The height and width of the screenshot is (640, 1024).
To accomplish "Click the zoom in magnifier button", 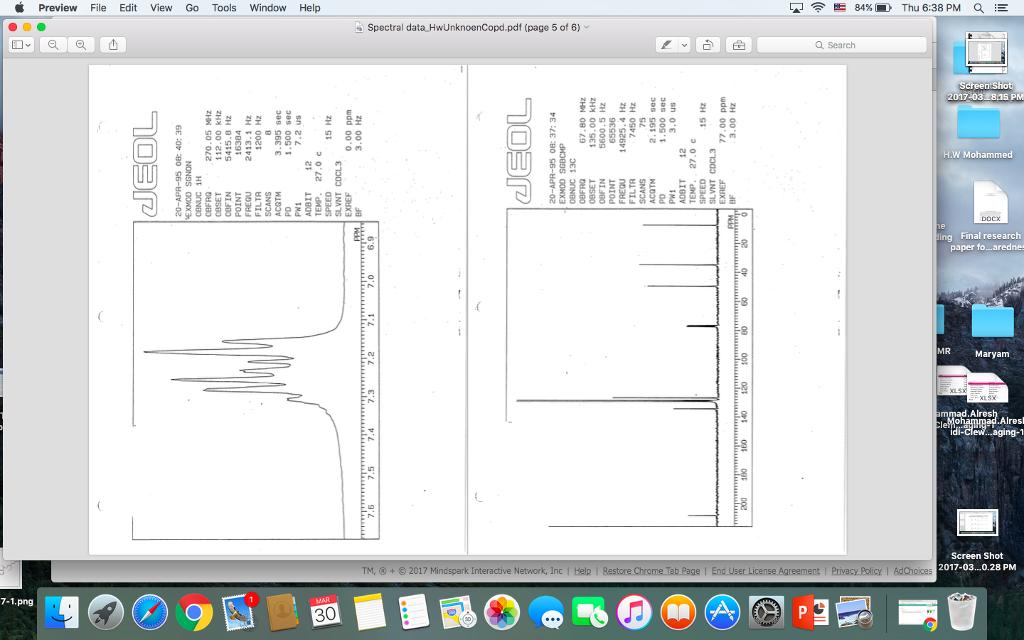I will (80, 45).
